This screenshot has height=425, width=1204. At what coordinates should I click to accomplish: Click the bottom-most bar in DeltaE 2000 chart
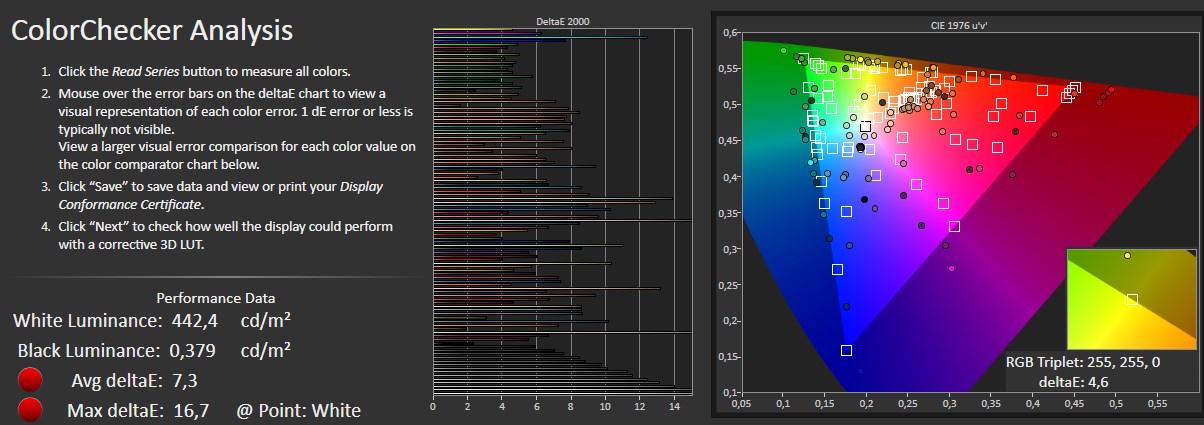pos(560,391)
